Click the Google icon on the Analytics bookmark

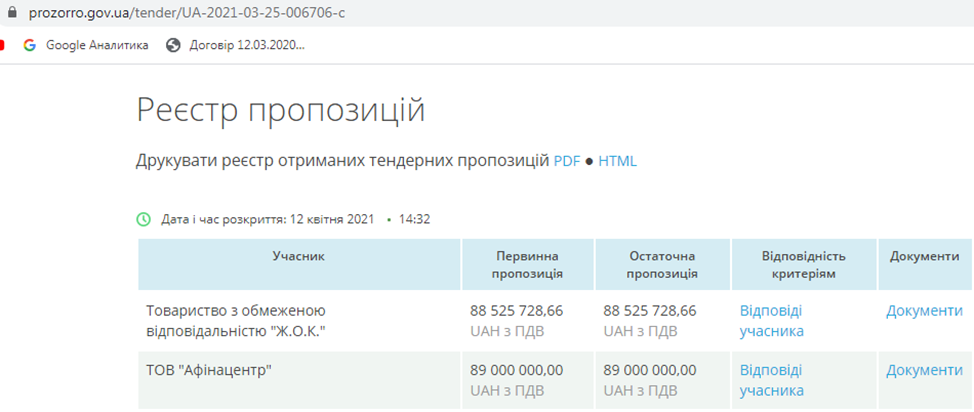(29, 45)
